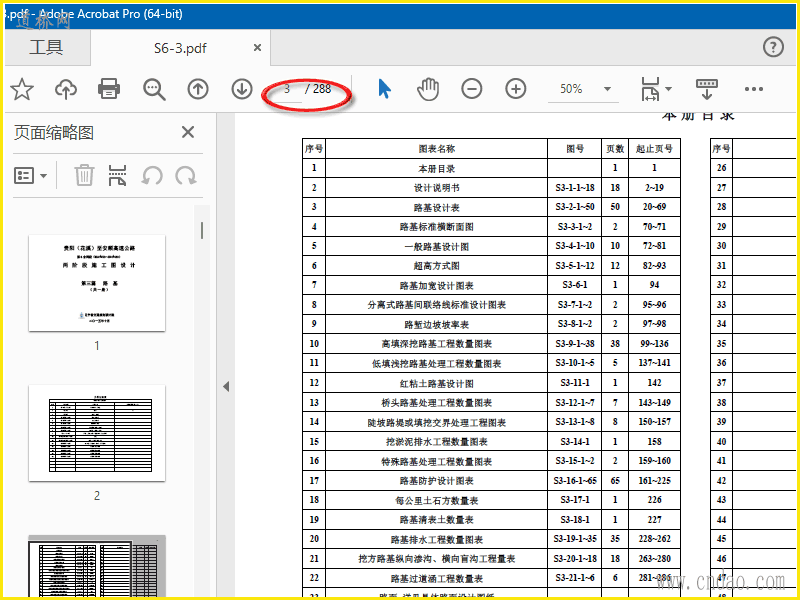Image resolution: width=800 pixels, height=600 pixels.
Task: Click cell 红粘土路基设计图
Action: tap(437, 383)
